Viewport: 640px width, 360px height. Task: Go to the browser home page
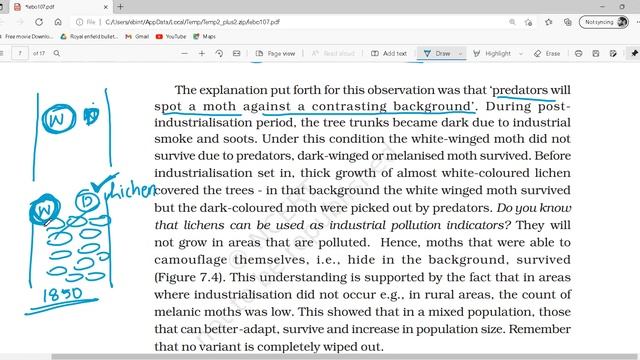point(58,22)
